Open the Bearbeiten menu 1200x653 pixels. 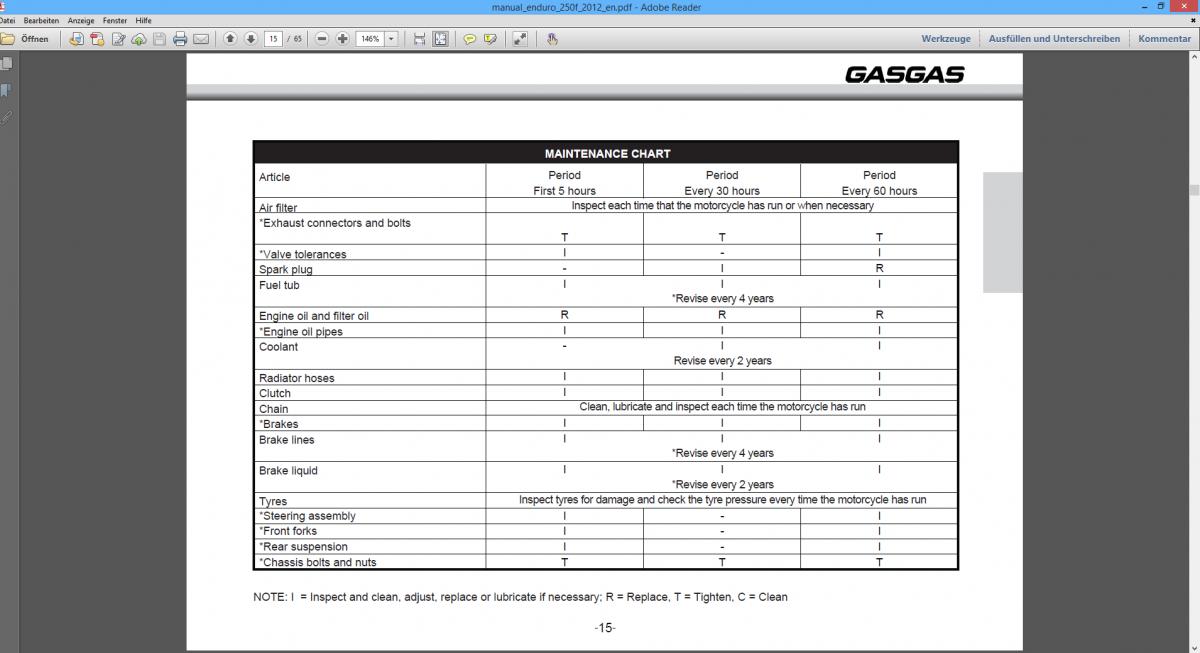(x=41, y=20)
